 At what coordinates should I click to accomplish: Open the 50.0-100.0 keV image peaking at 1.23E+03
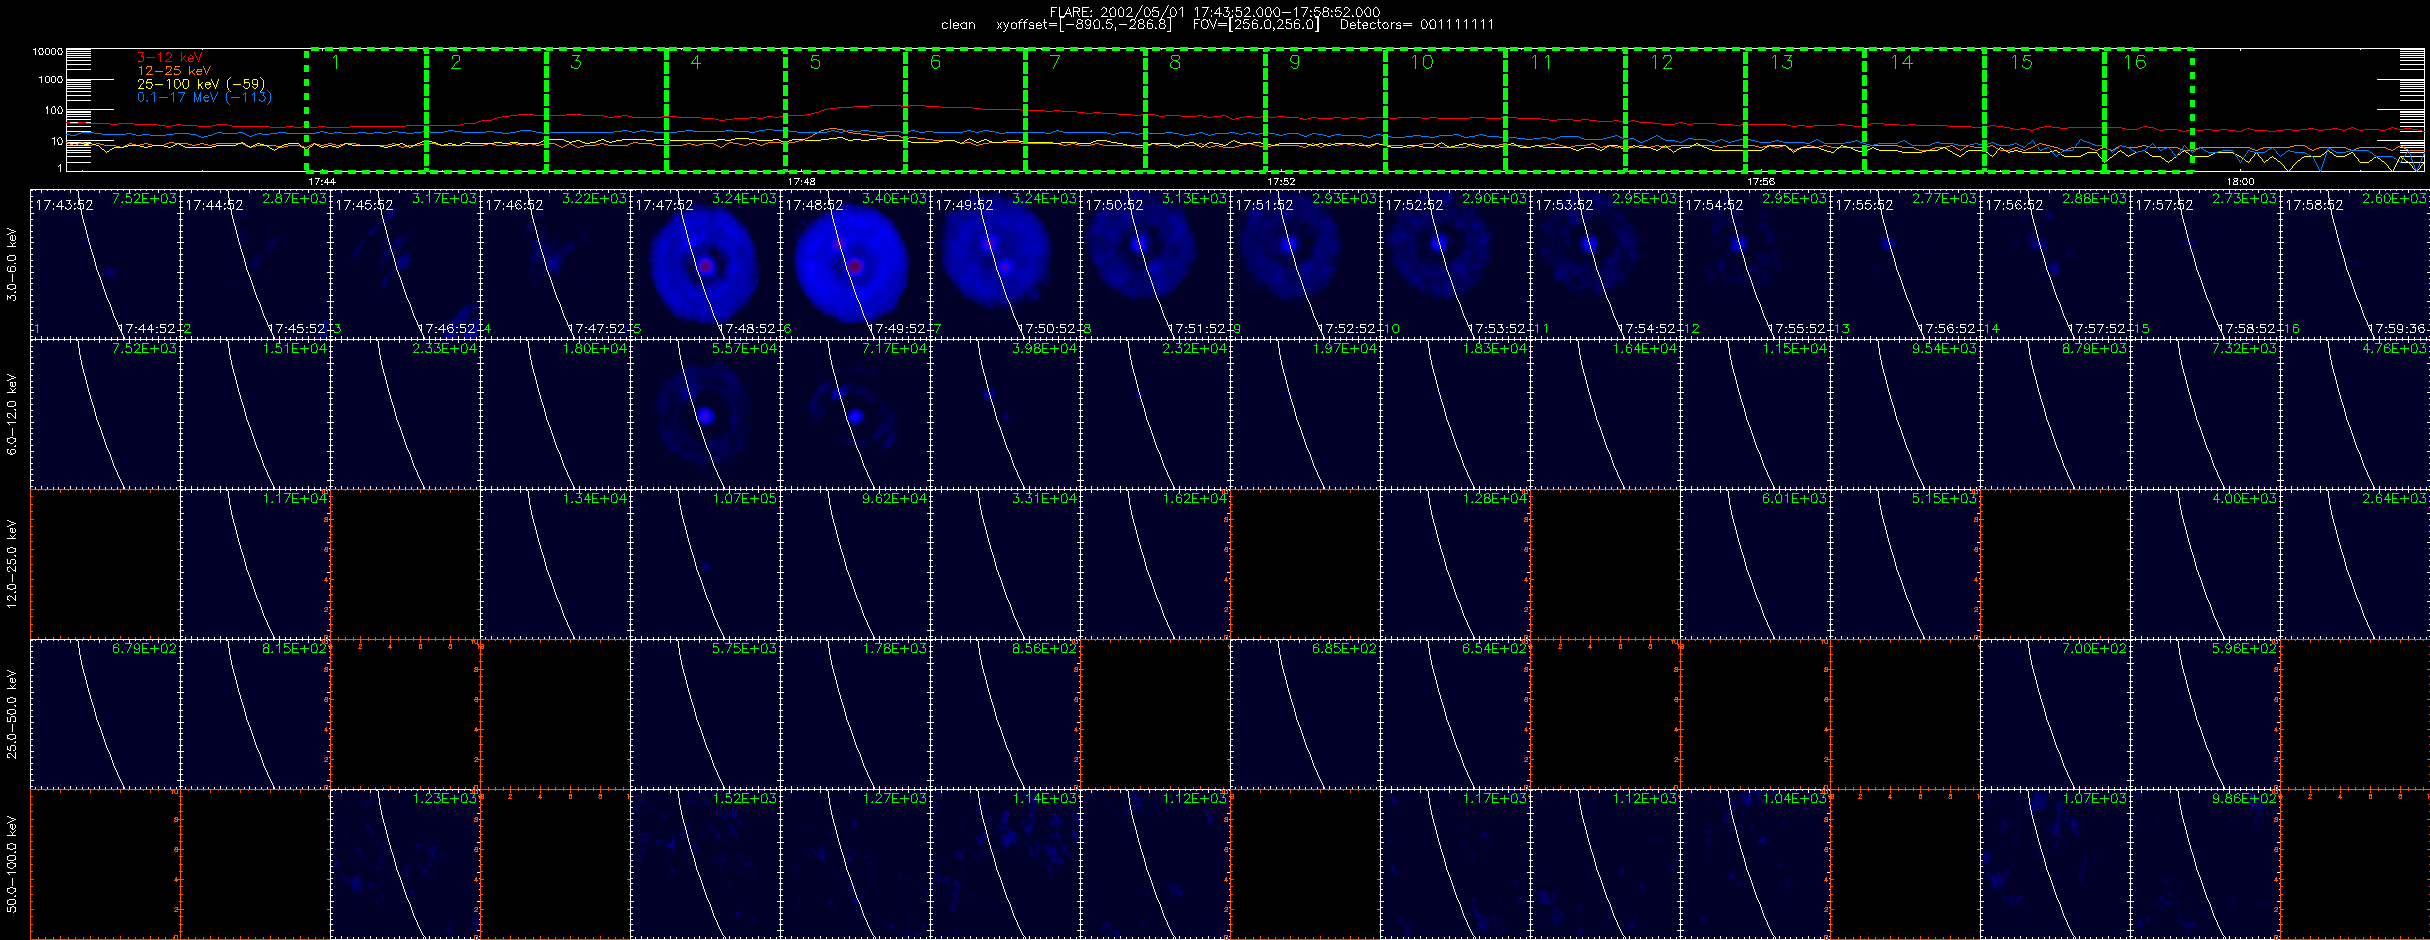pyautogui.click(x=405, y=864)
